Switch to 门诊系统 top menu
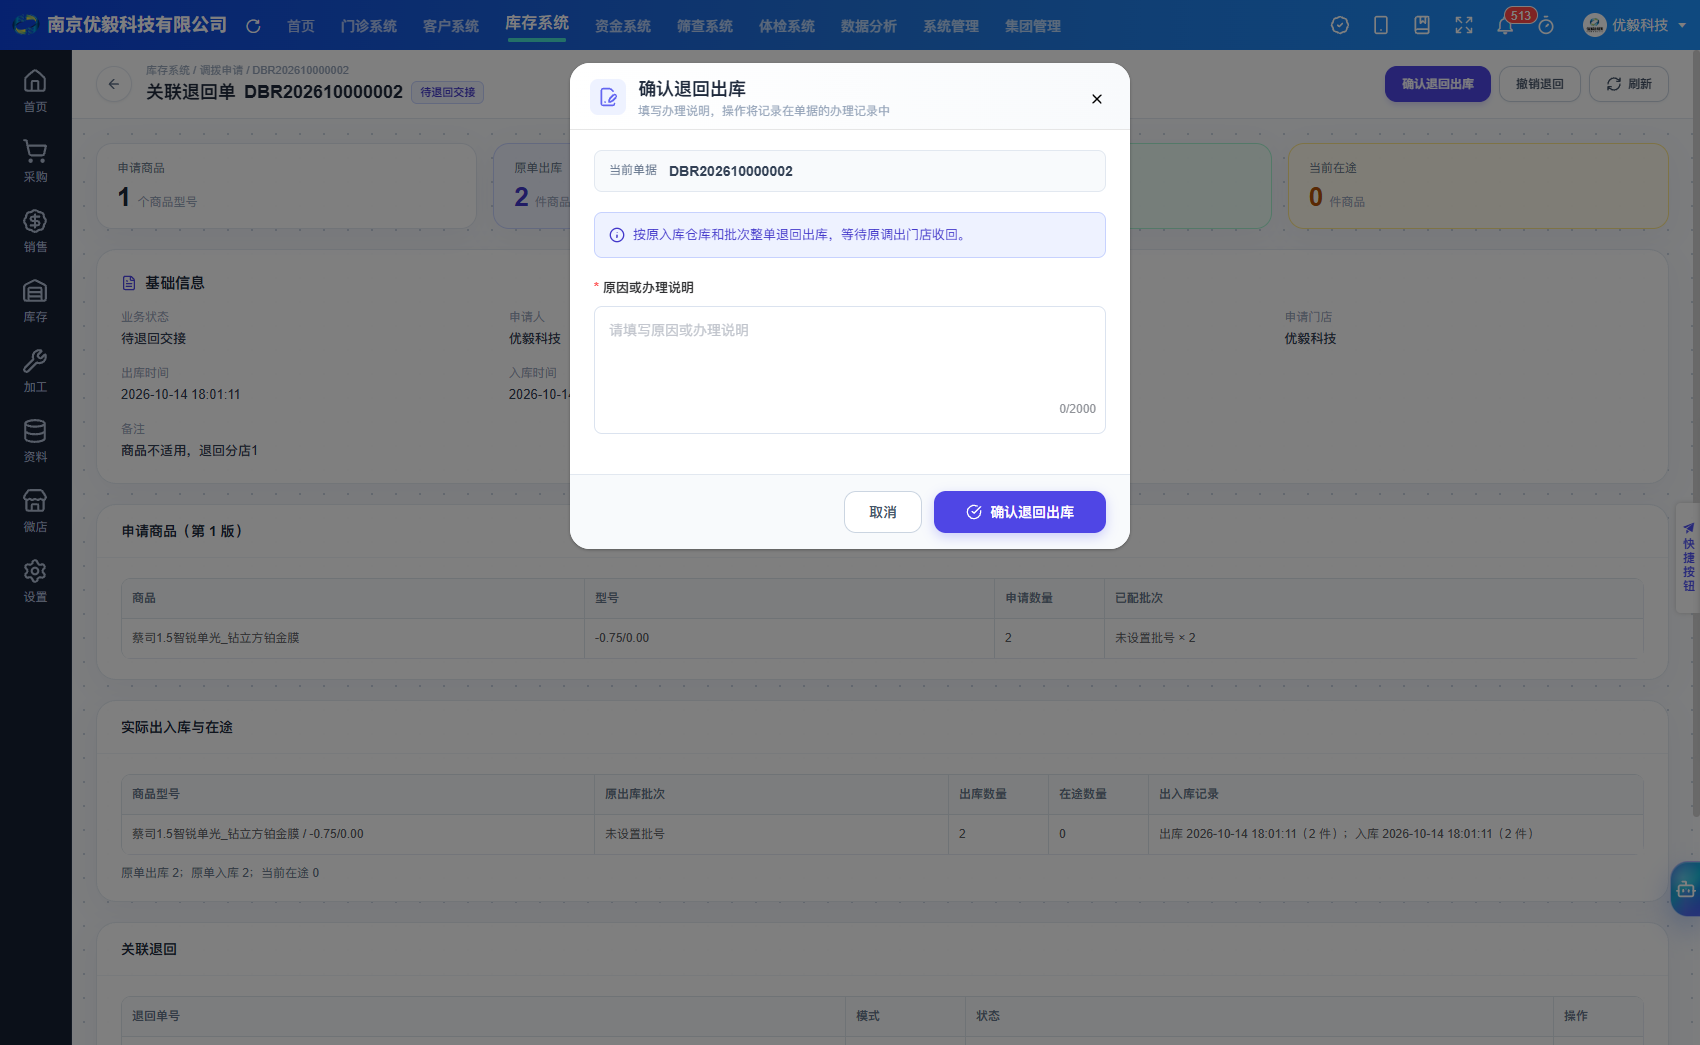This screenshot has height=1045, width=1700. point(369,26)
